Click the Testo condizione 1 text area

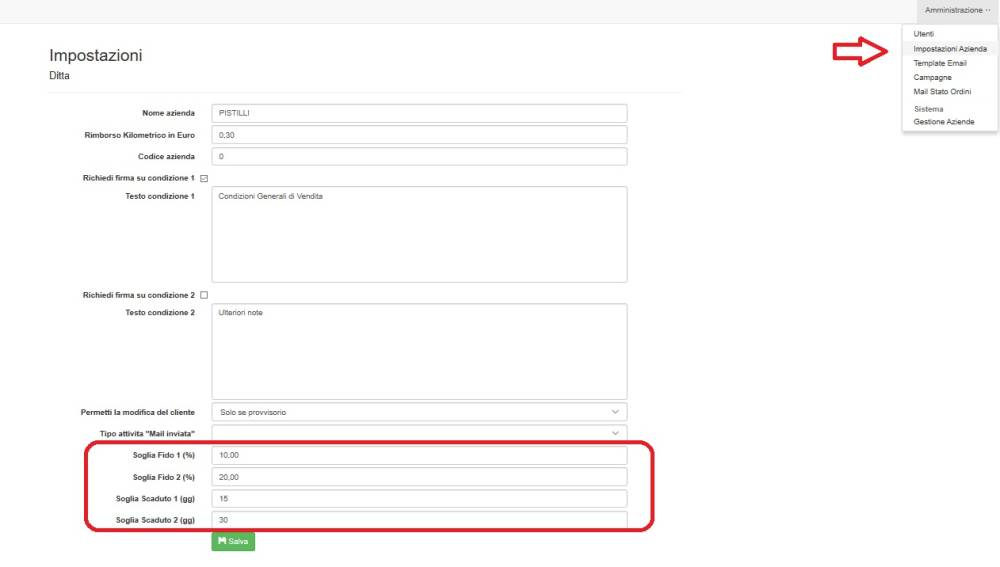419,234
